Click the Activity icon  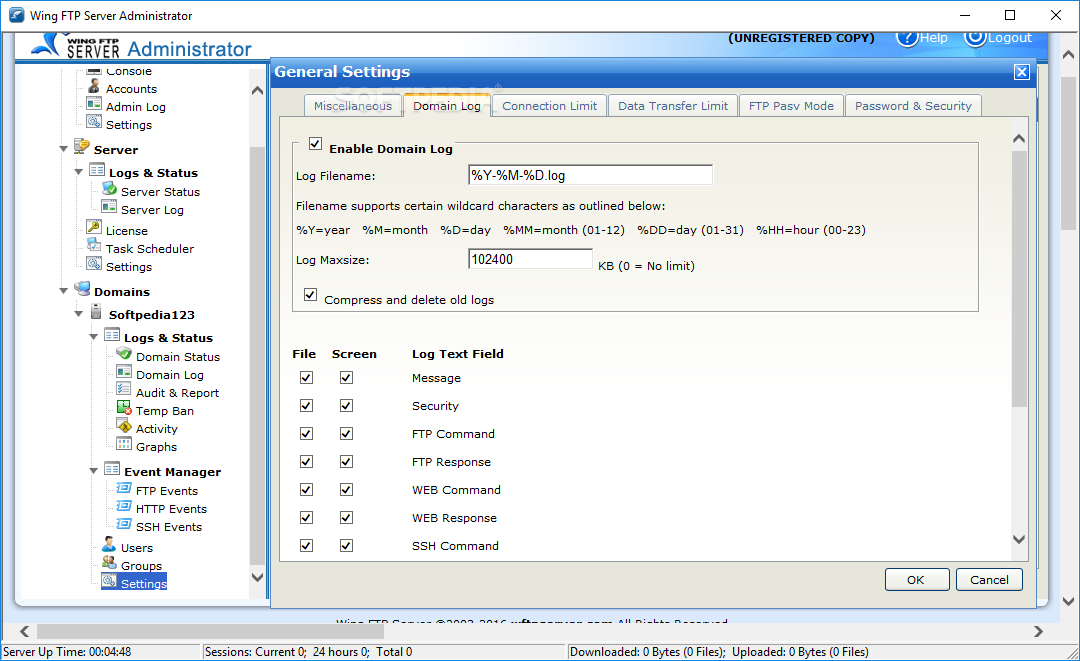(124, 426)
